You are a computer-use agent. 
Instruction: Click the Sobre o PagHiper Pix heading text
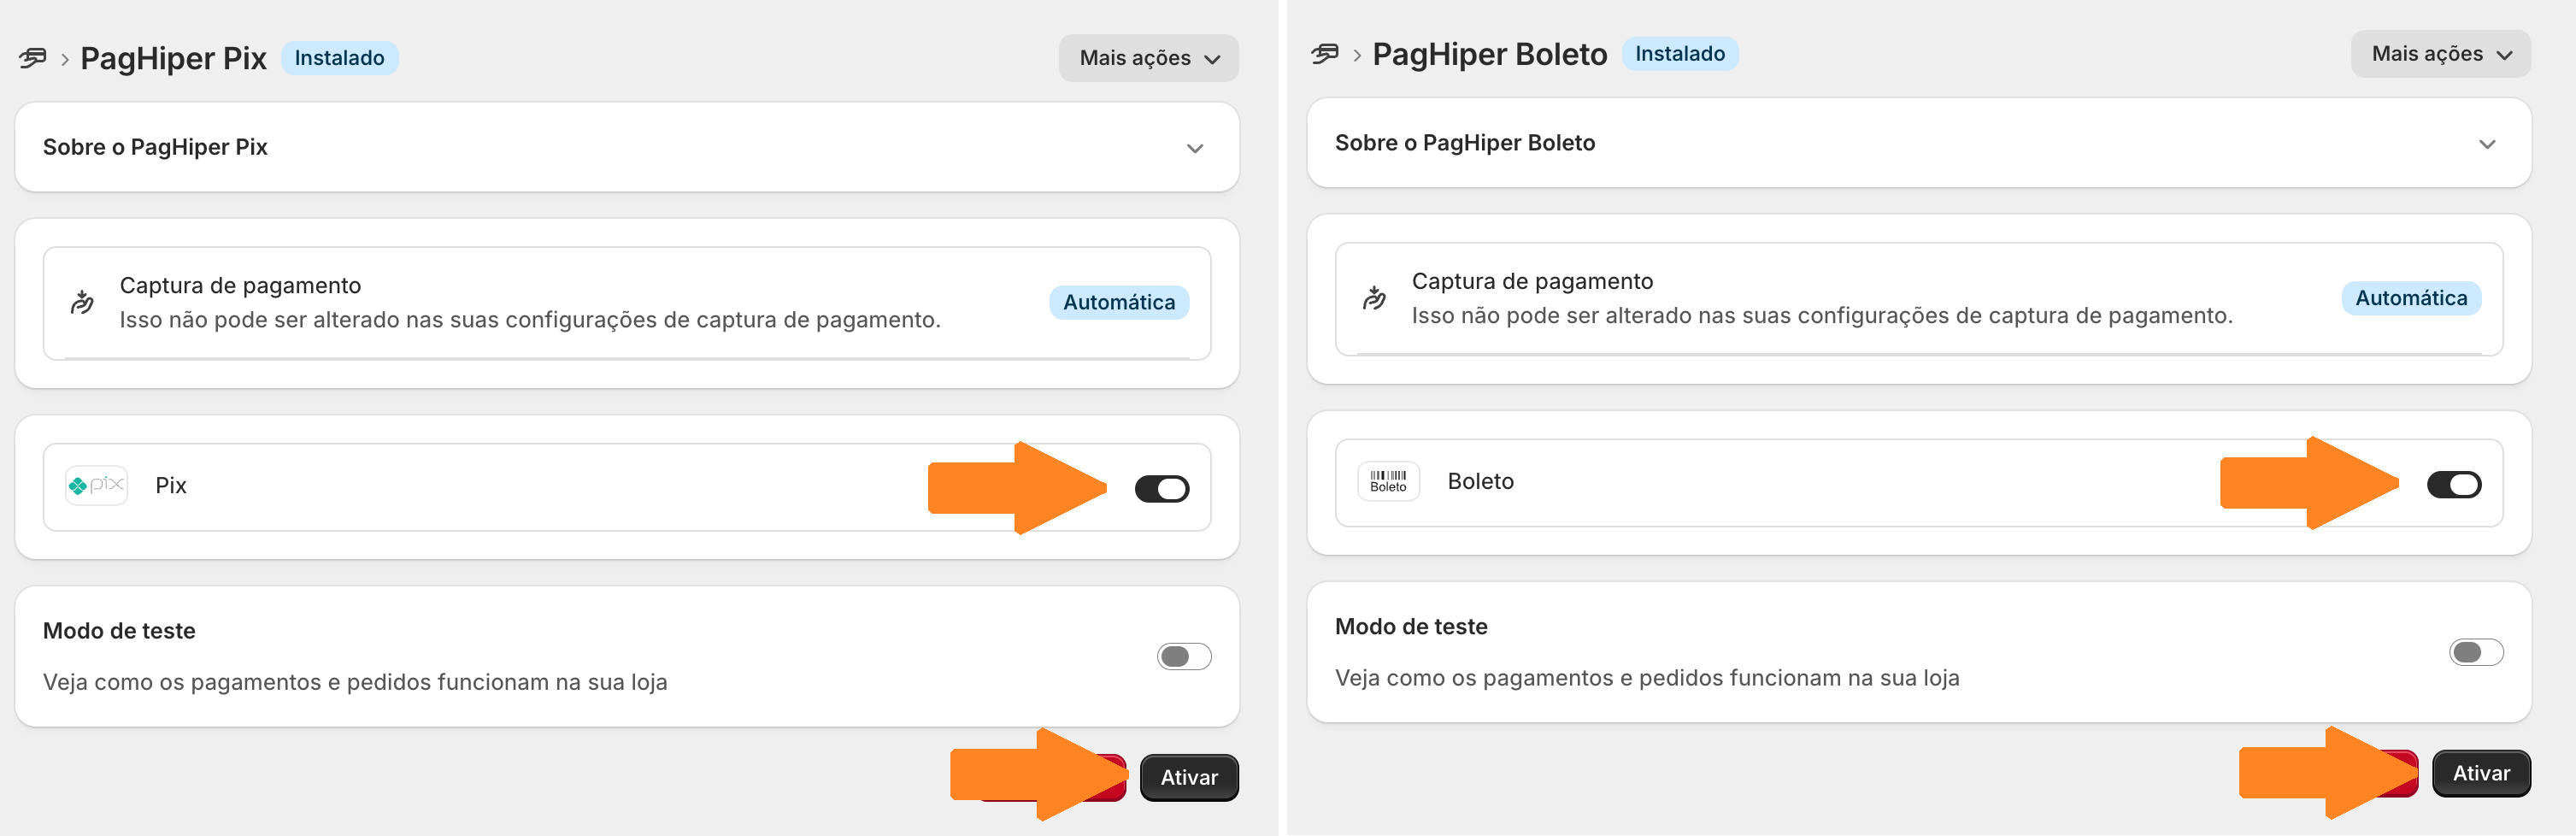[x=155, y=147]
